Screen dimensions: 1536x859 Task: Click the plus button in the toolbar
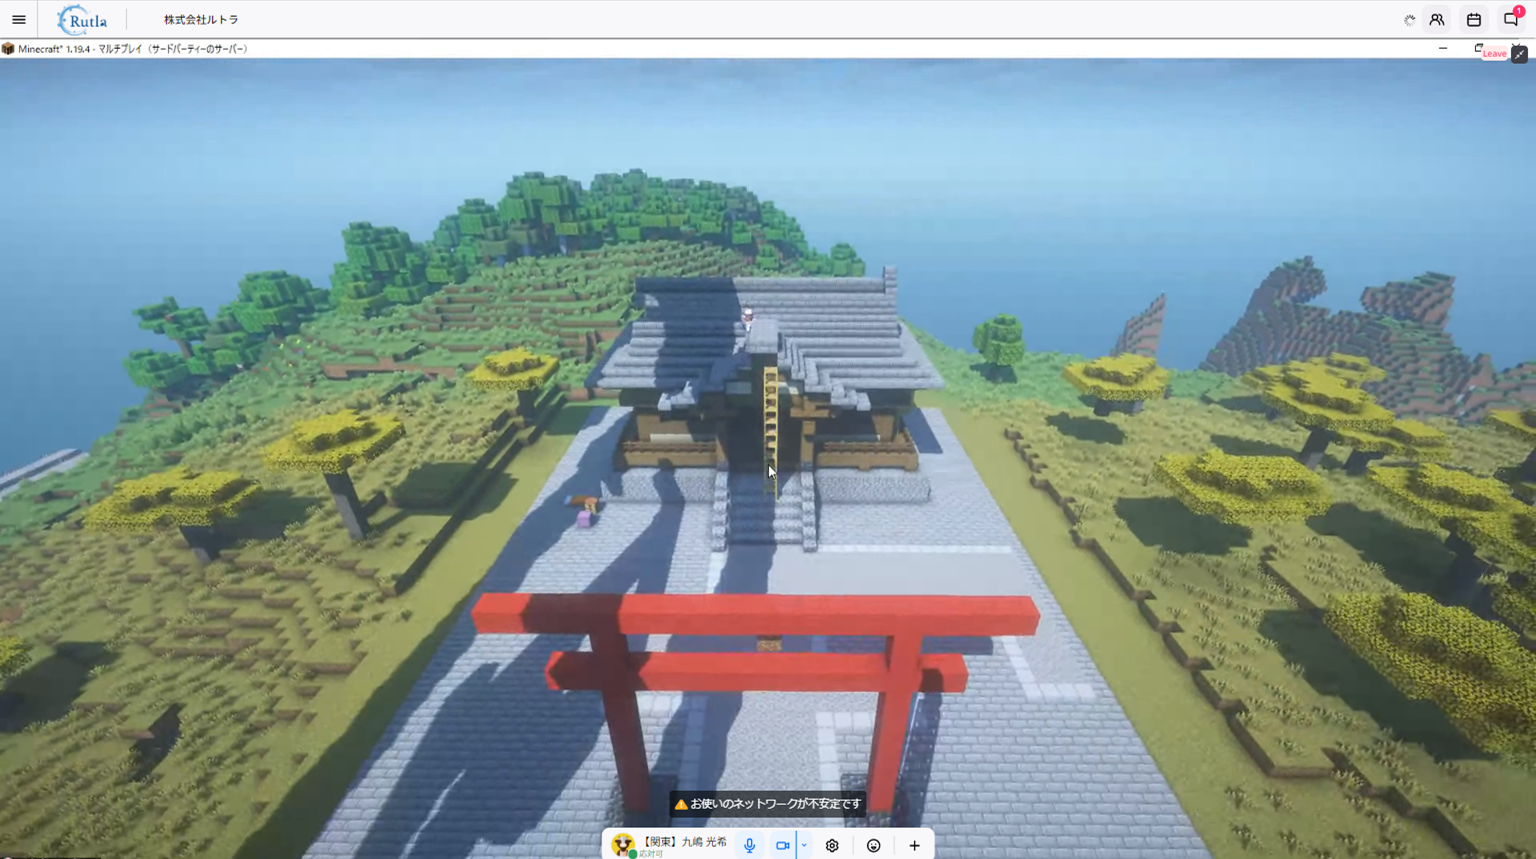914,846
